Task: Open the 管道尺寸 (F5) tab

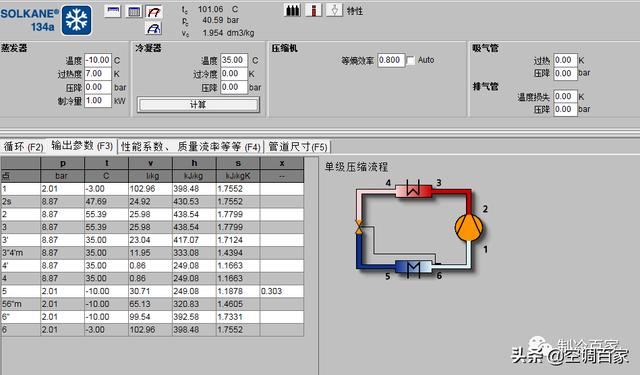Action: (298, 146)
